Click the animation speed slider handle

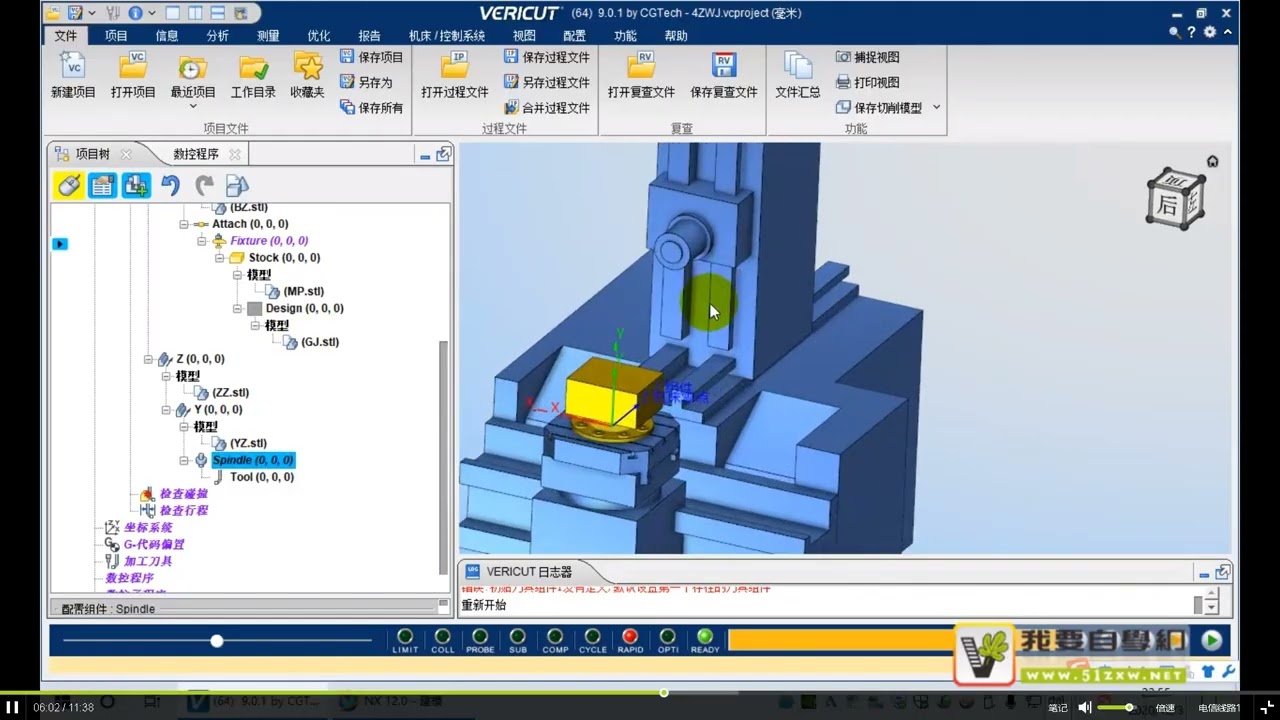(216, 641)
